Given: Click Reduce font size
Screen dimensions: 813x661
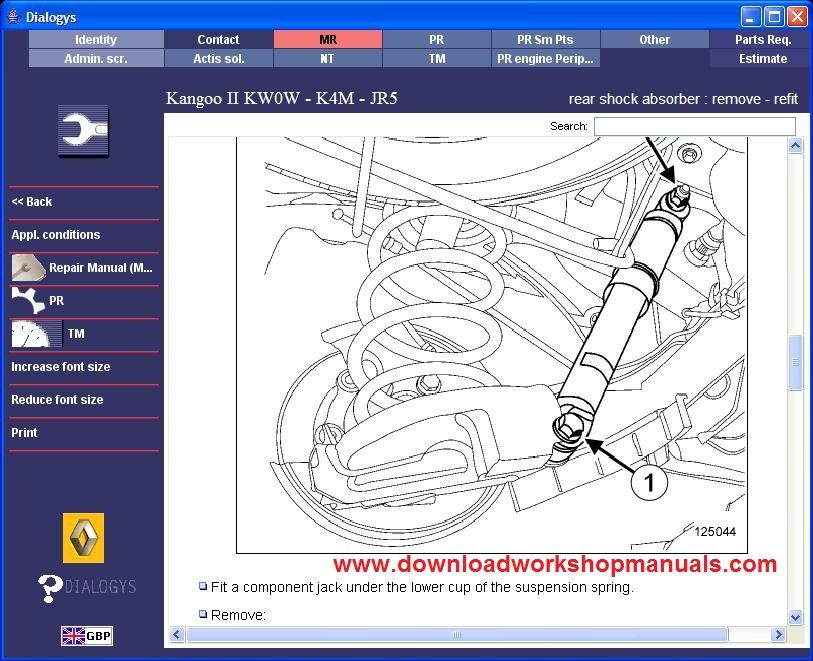Looking at the screenshot, I should pyautogui.click(x=57, y=400).
